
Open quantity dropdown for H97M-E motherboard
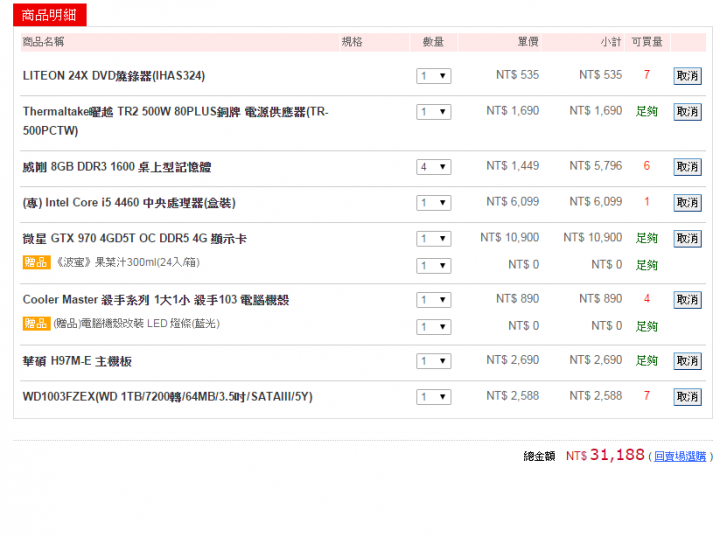[433, 361]
